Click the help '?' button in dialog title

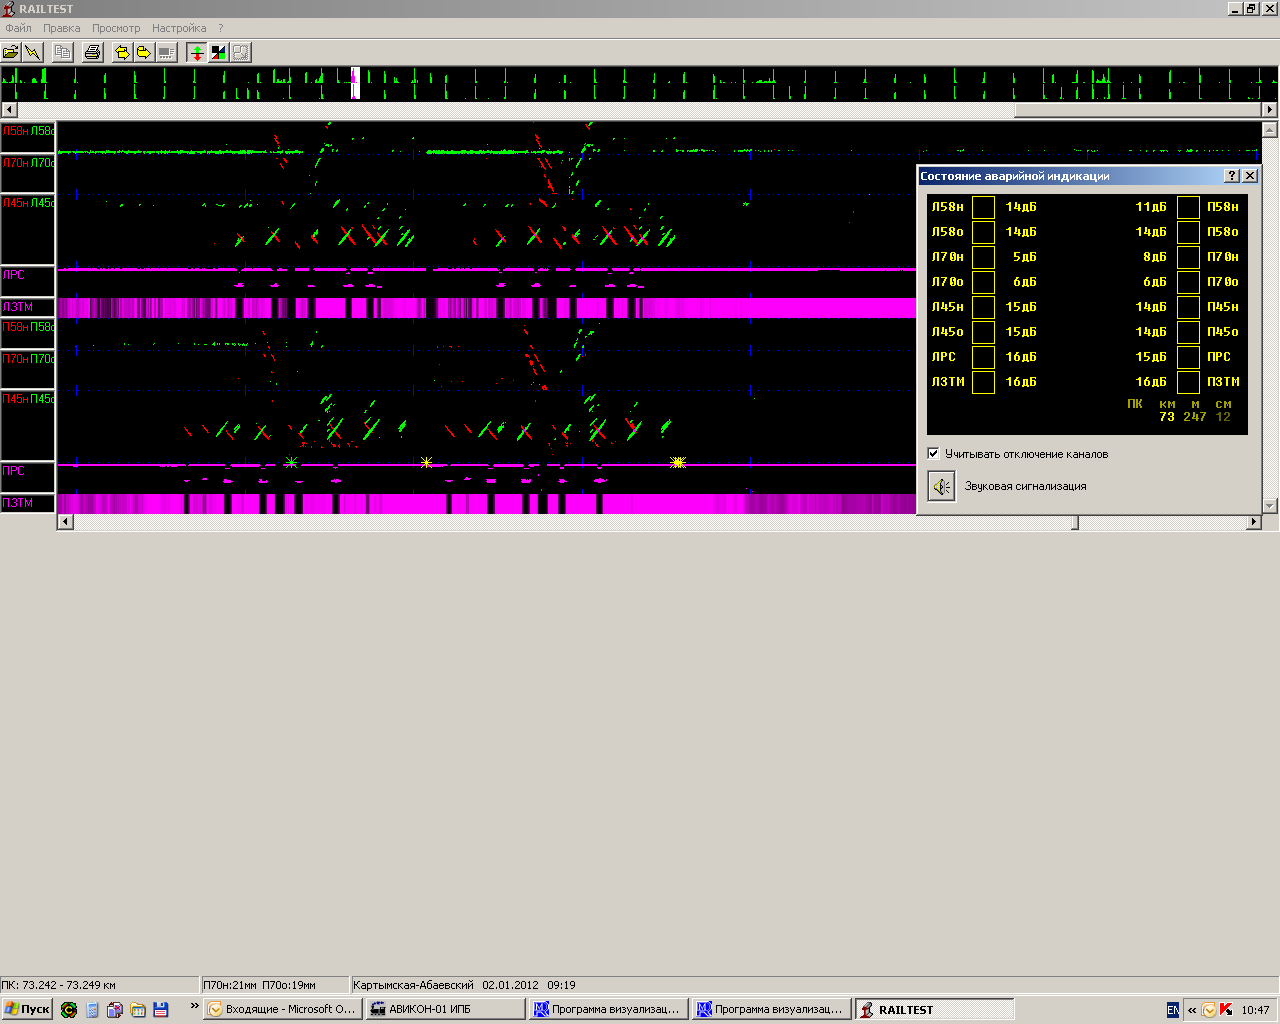coord(1232,176)
